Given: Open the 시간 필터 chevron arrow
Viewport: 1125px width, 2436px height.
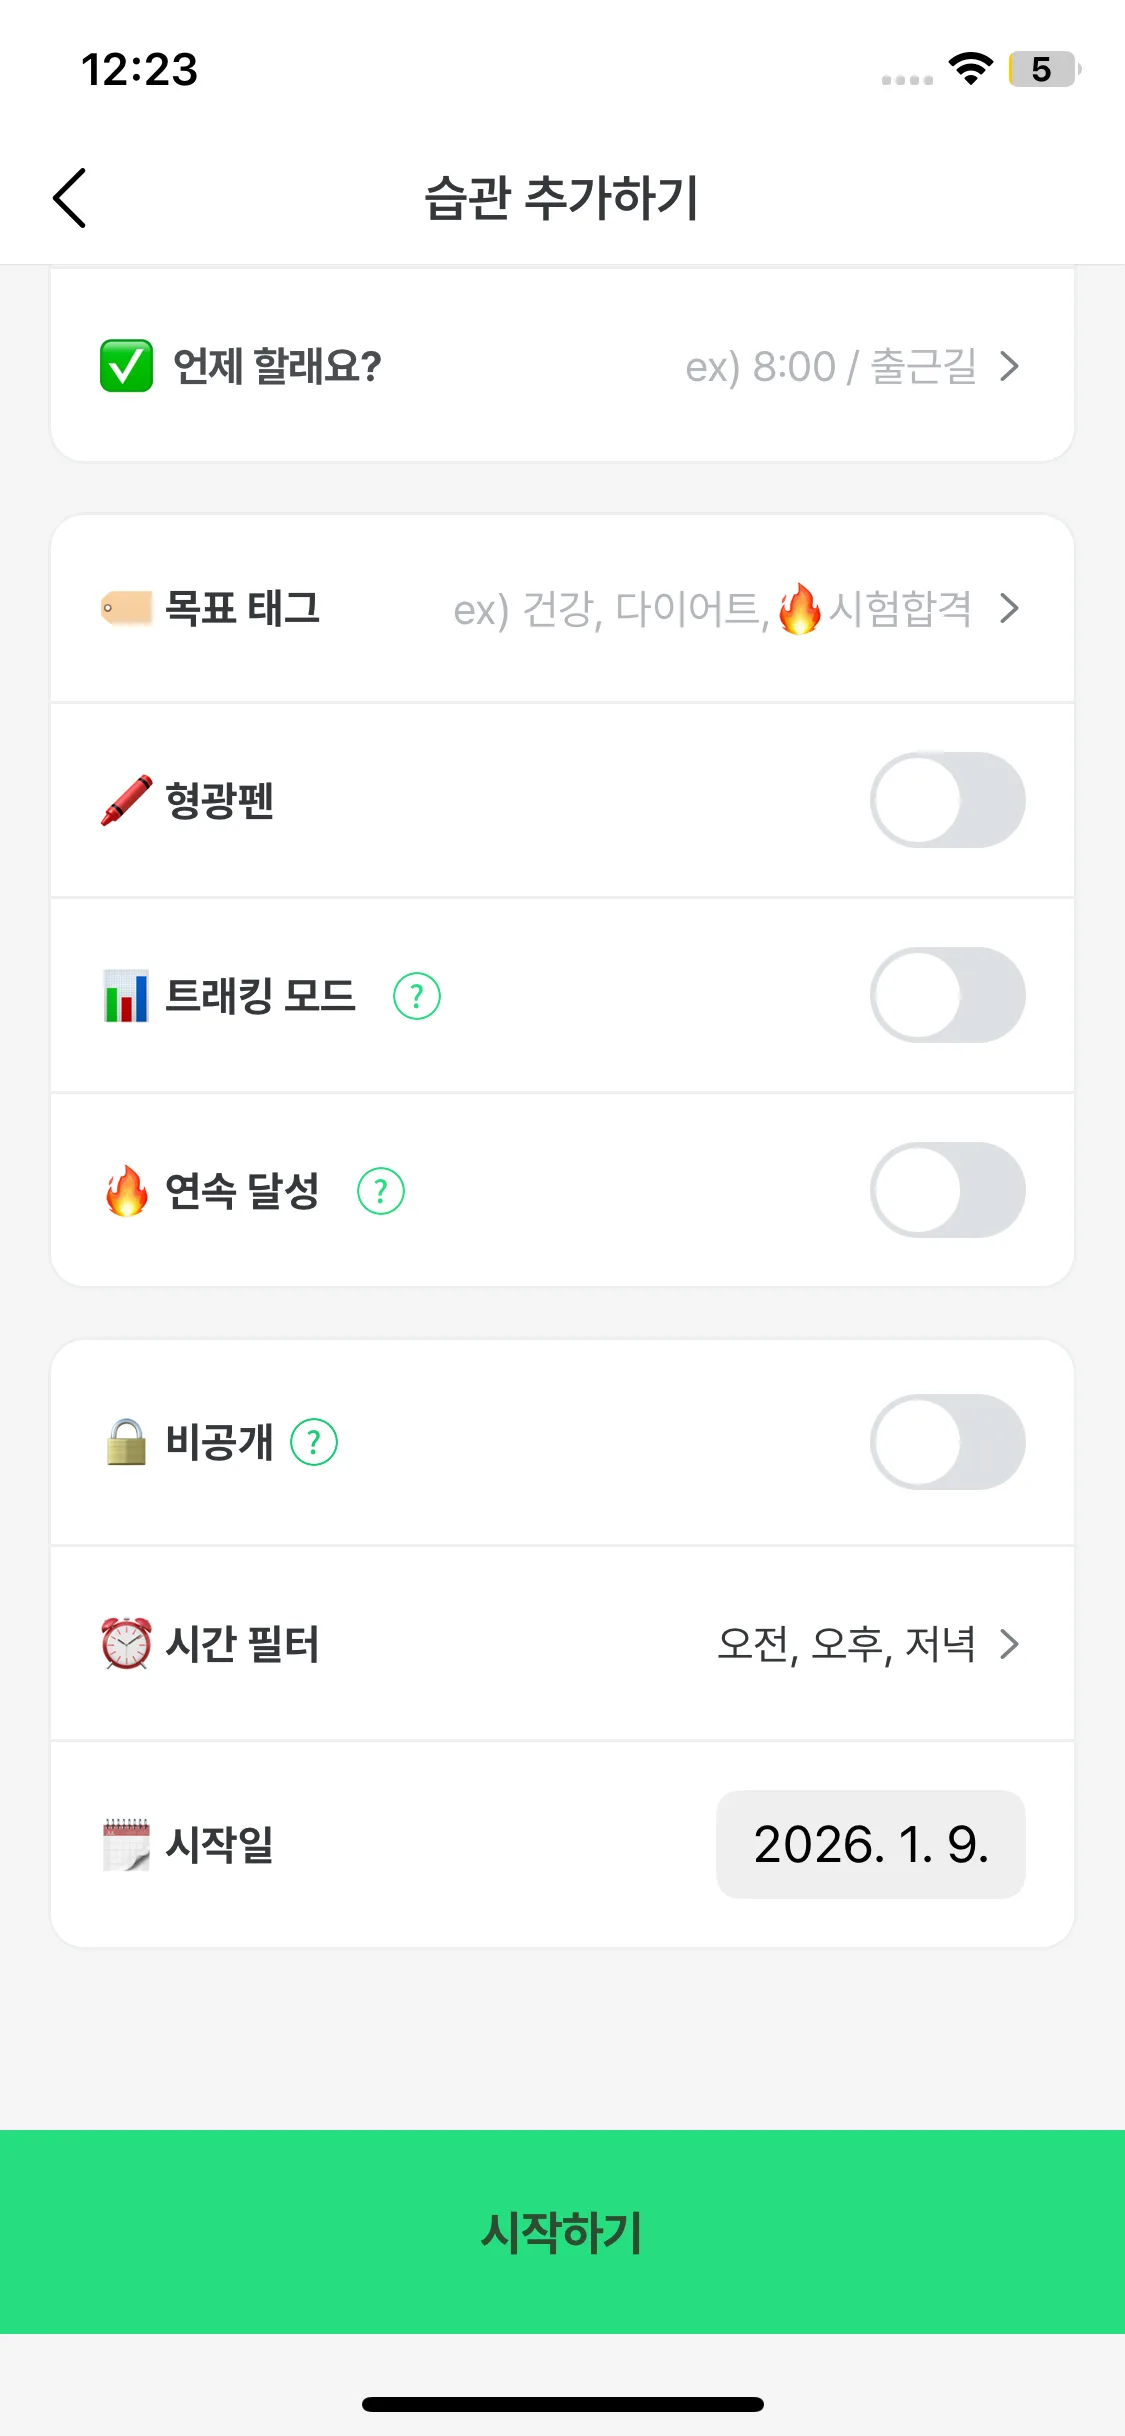Looking at the screenshot, I should [x=1010, y=1644].
